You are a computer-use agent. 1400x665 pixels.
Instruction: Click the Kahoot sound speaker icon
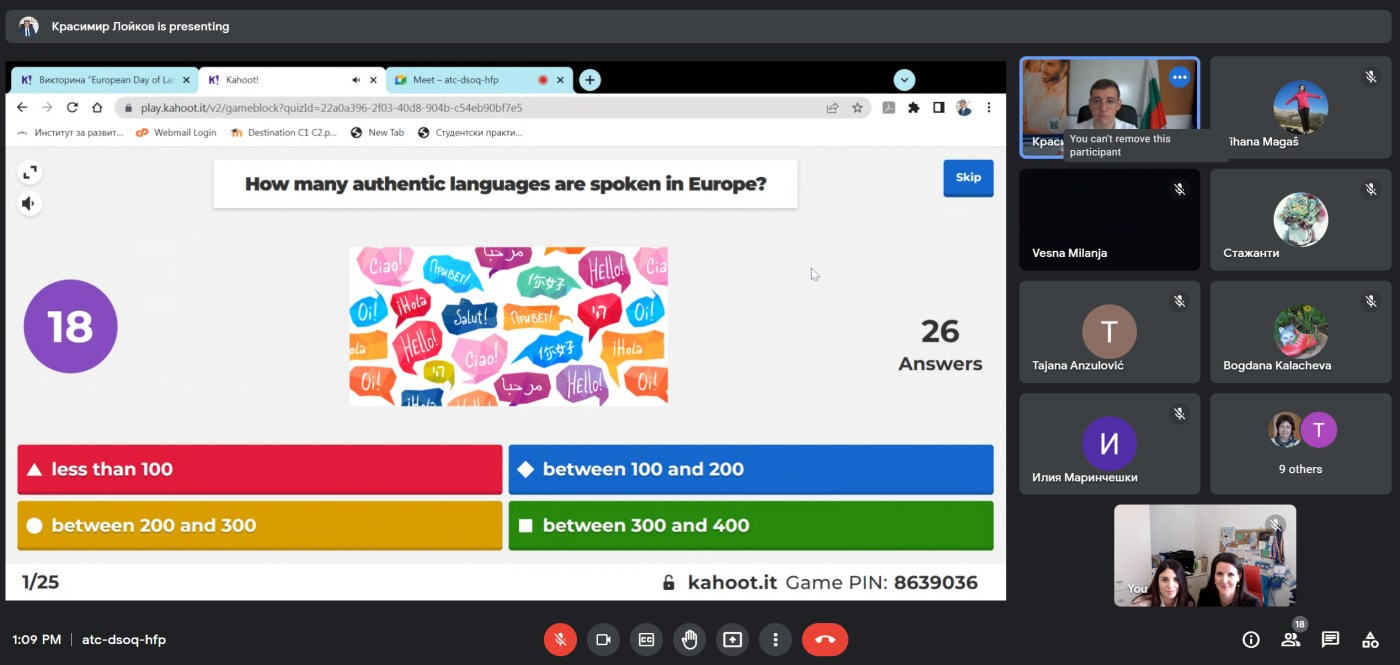(30, 204)
